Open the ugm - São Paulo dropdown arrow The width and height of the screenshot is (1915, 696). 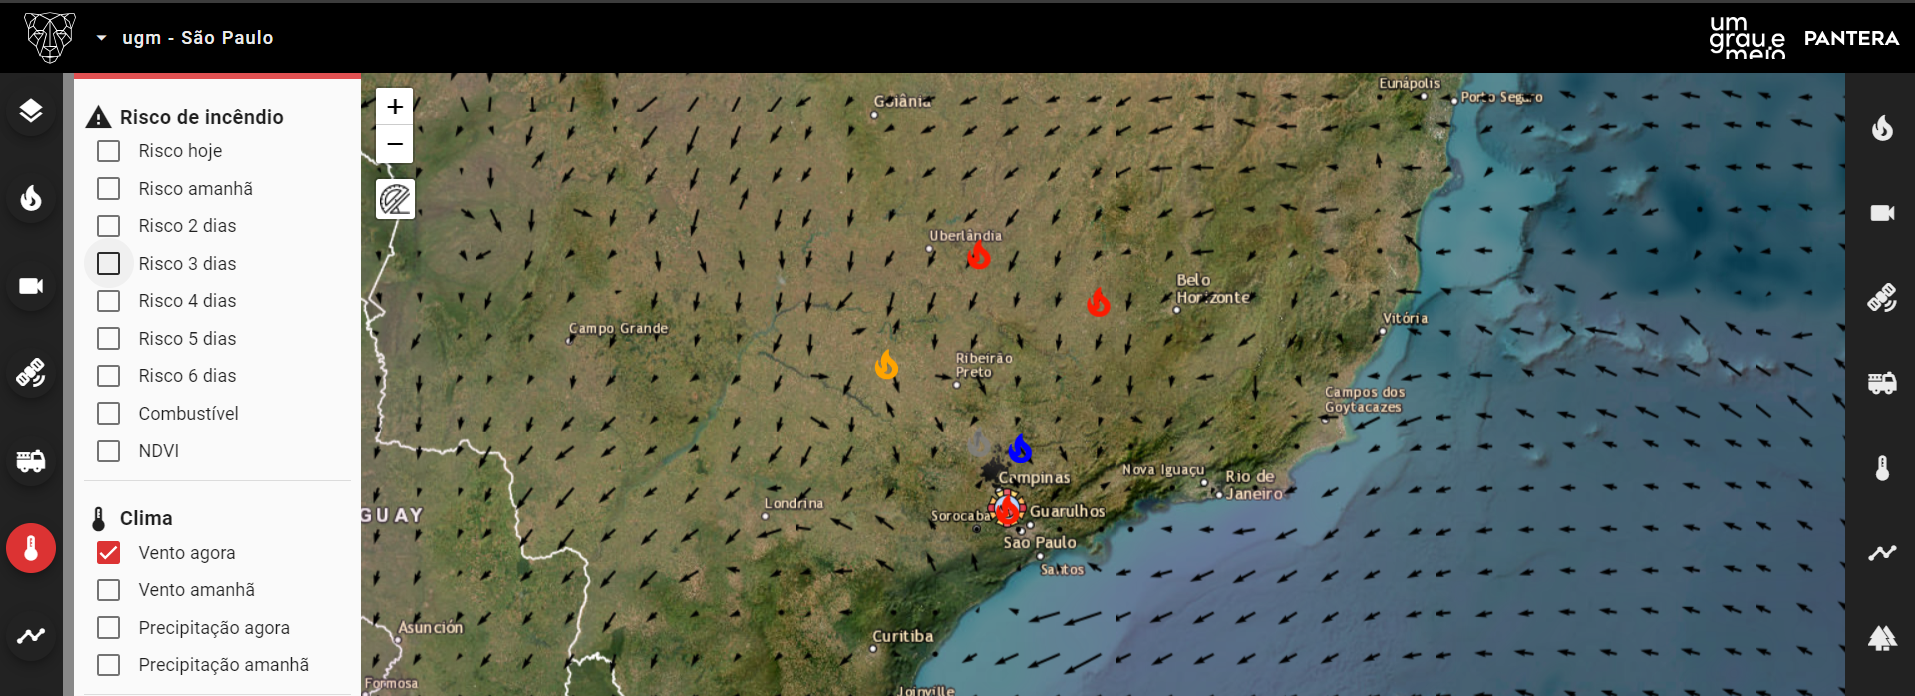click(101, 38)
